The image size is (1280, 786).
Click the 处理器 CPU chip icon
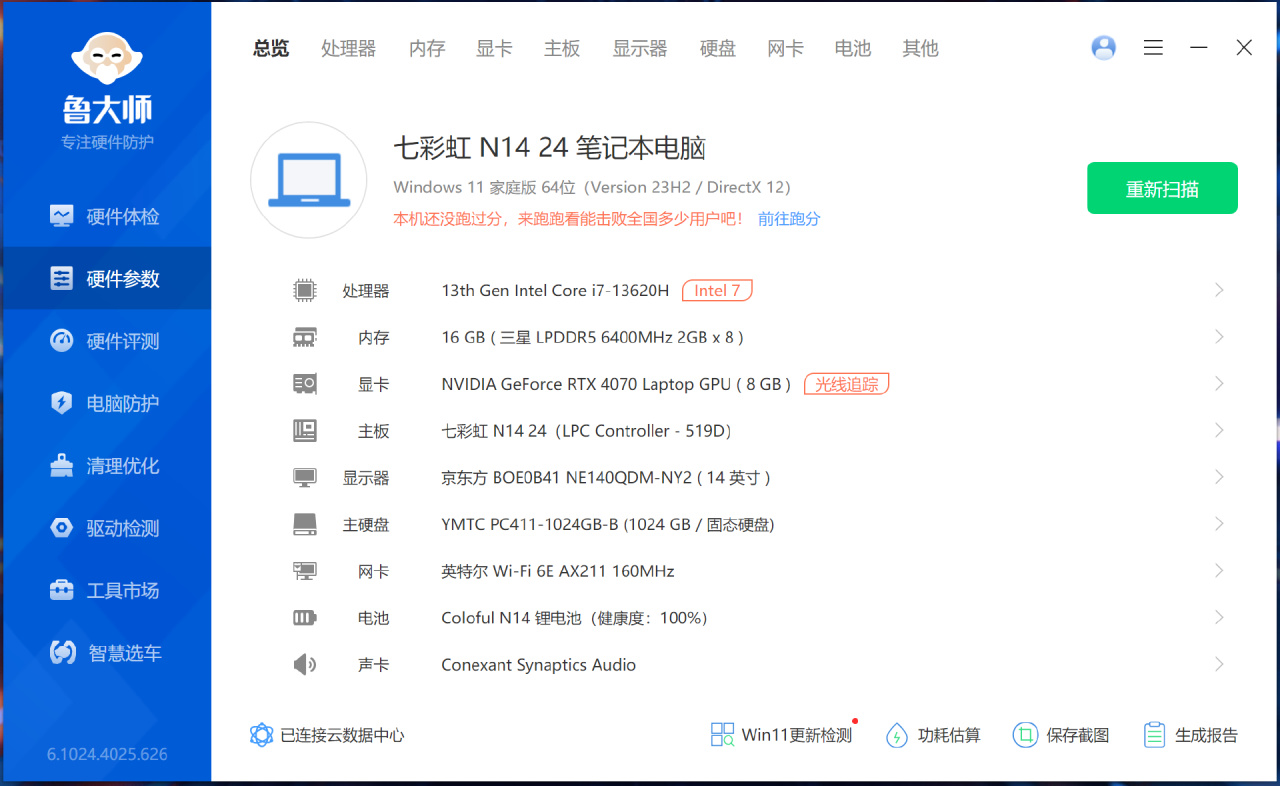click(304, 290)
